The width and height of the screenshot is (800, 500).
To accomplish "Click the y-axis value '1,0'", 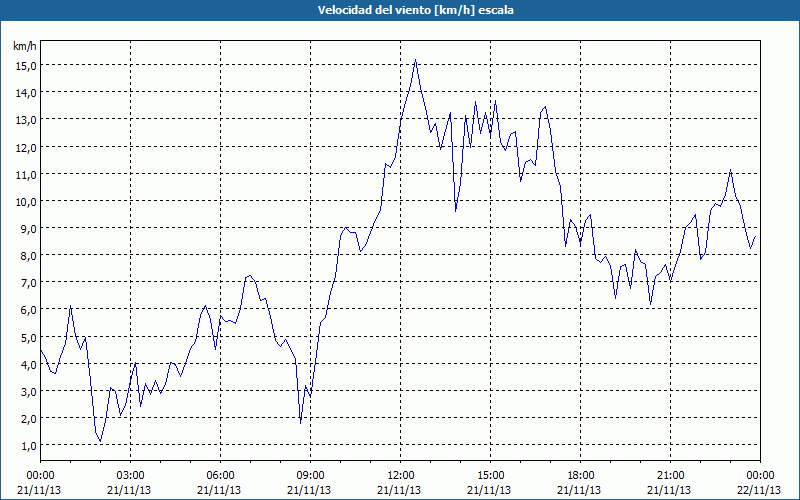I will click(x=28, y=445).
